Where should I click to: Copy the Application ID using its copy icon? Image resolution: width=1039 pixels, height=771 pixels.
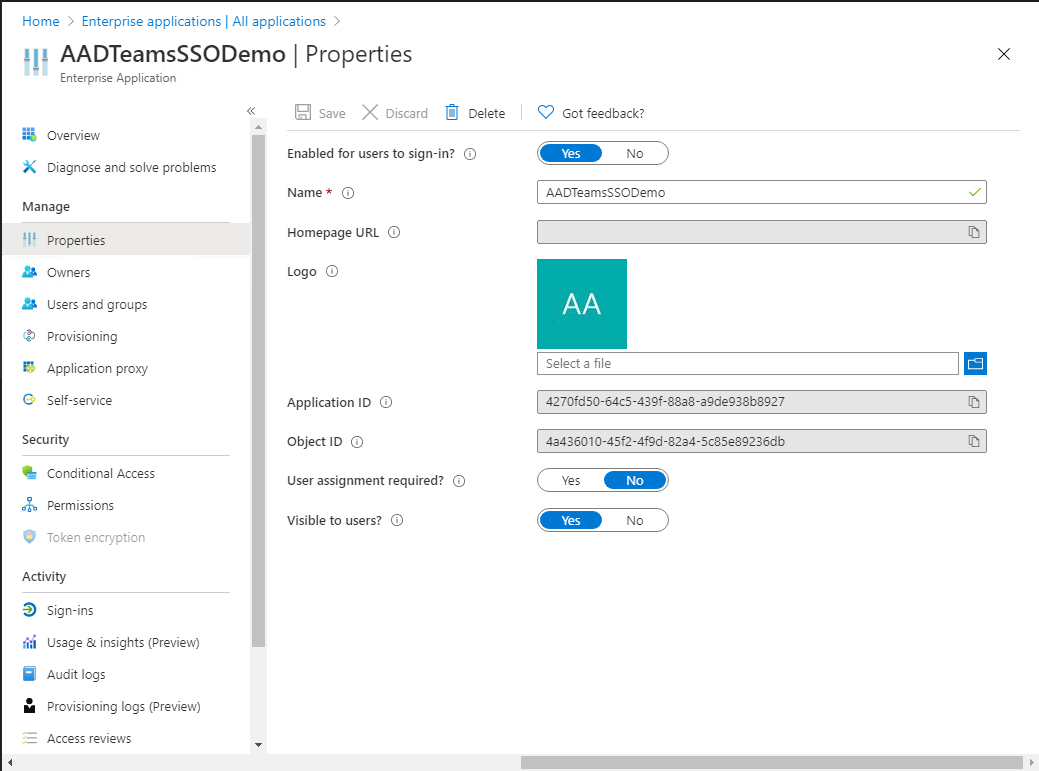point(973,402)
